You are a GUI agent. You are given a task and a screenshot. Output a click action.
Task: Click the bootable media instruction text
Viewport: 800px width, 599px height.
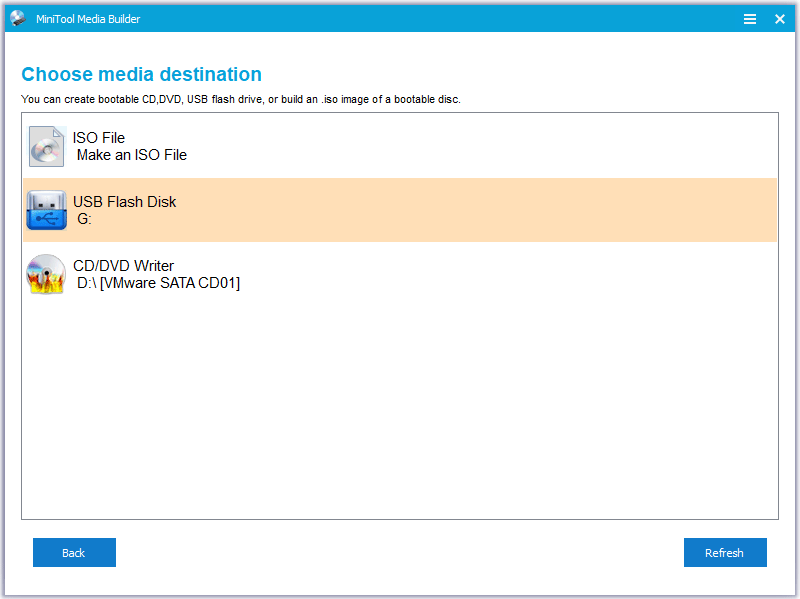(x=240, y=100)
